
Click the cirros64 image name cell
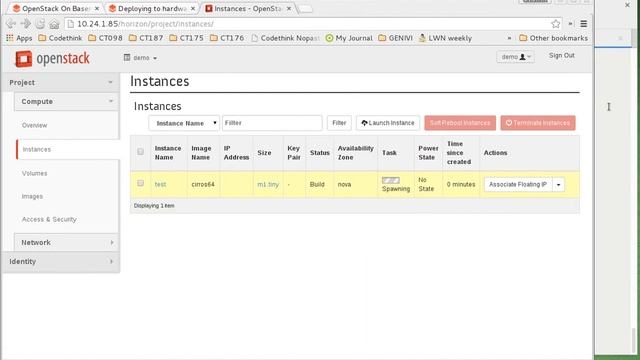[203, 184]
